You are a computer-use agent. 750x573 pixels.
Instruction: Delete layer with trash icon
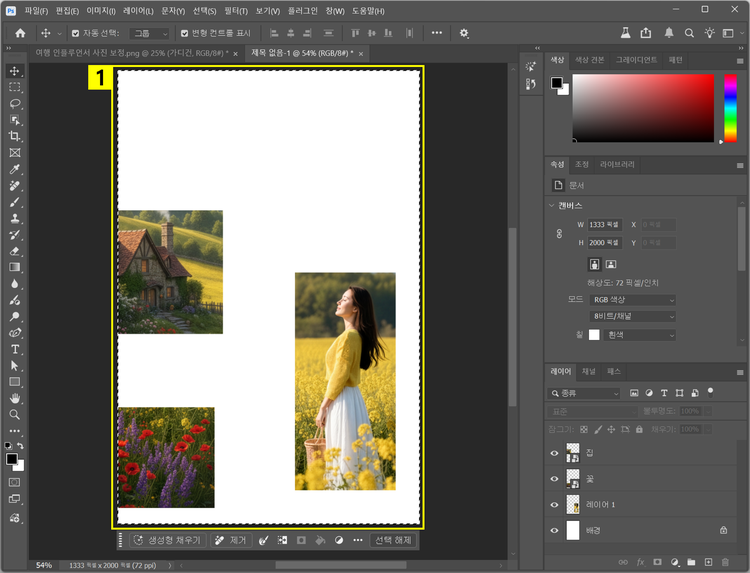pos(724,562)
